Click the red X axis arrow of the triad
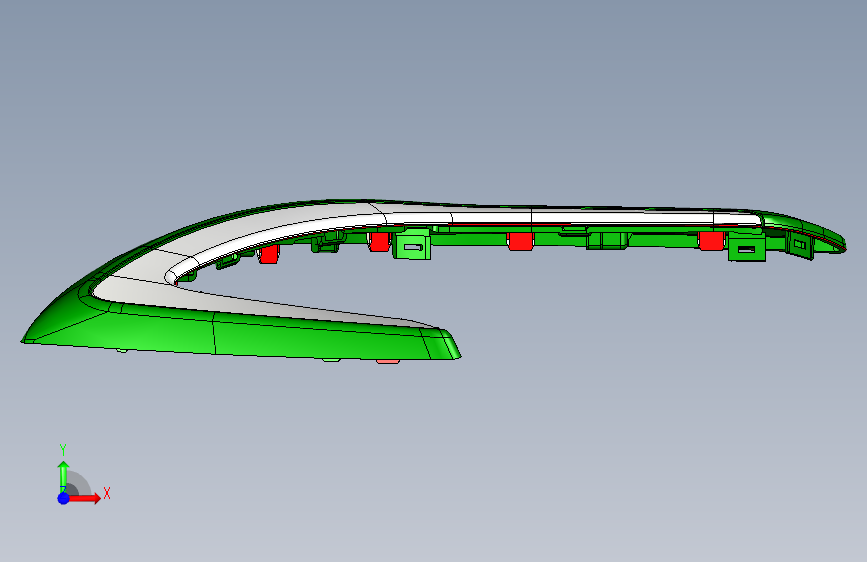The height and width of the screenshot is (562, 867). click(x=84, y=498)
